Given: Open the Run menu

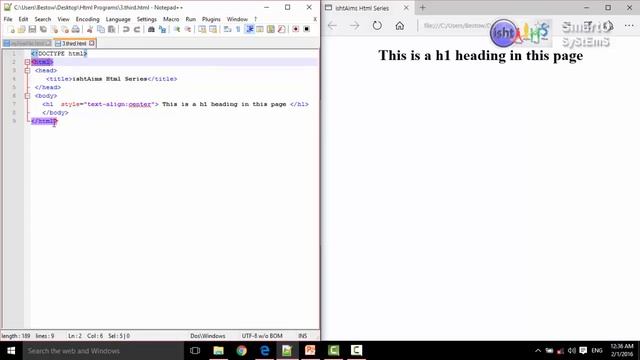Looking at the screenshot, I should point(191,19).
